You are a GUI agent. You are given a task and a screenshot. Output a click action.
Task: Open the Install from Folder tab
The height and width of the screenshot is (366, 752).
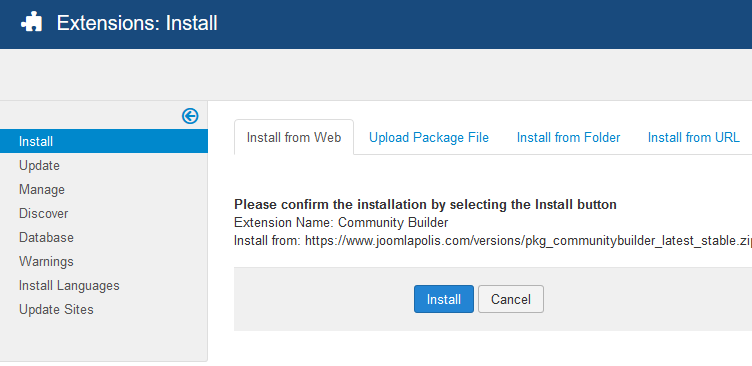pos(568,138)
